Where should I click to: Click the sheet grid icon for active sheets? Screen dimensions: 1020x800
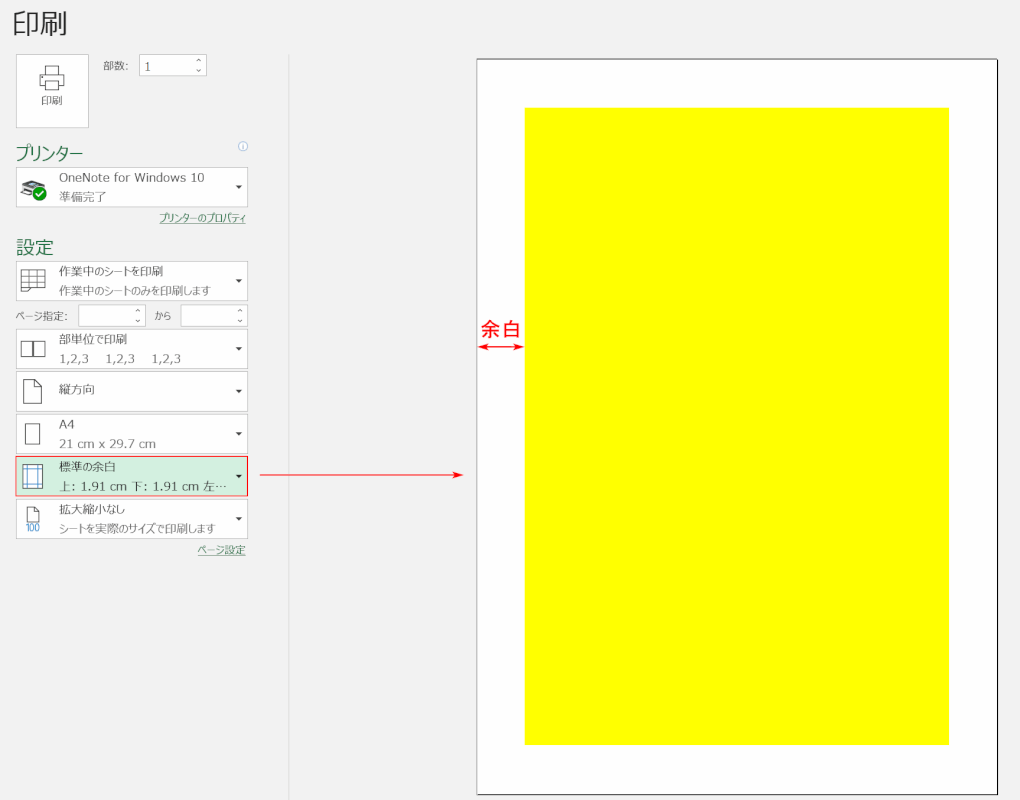33,280
